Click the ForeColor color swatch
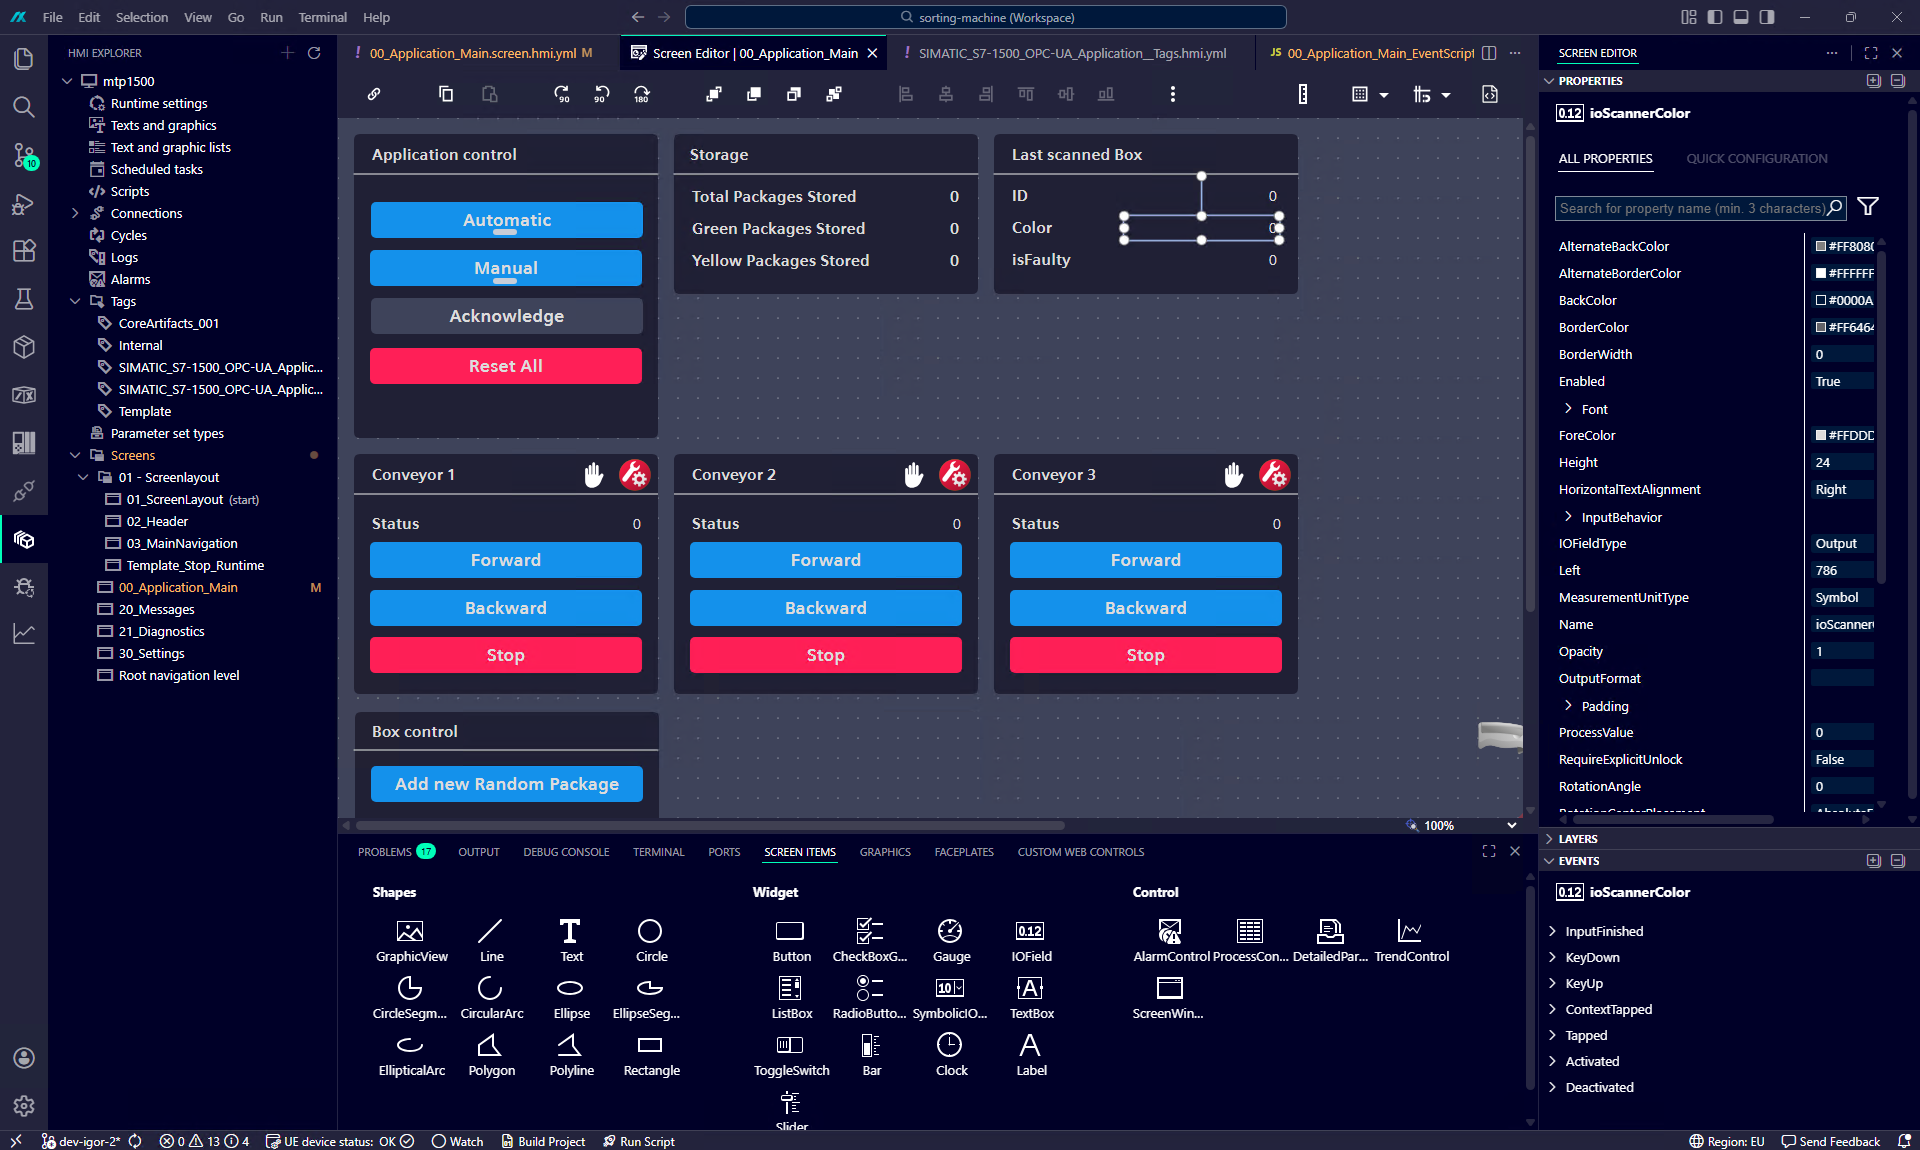 1821,435
